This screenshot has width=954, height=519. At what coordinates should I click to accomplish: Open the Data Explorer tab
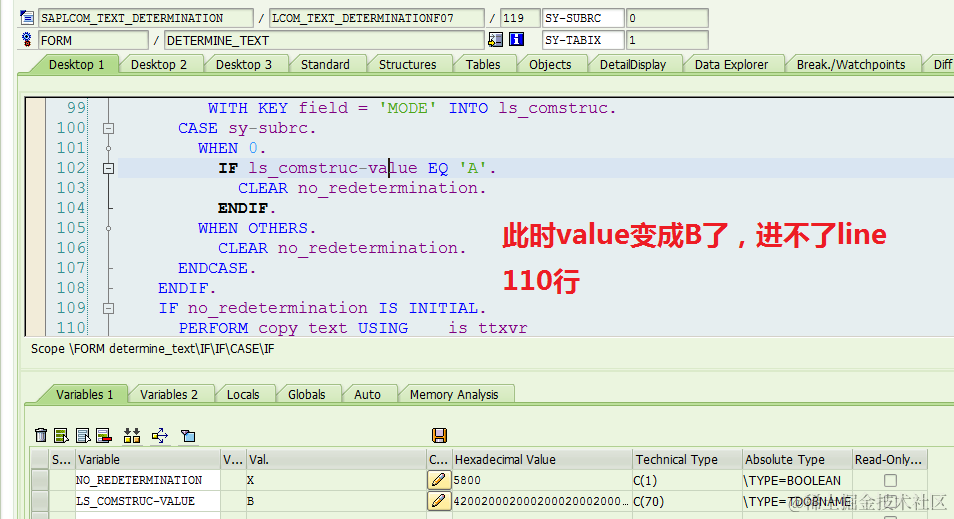point(731,64)
